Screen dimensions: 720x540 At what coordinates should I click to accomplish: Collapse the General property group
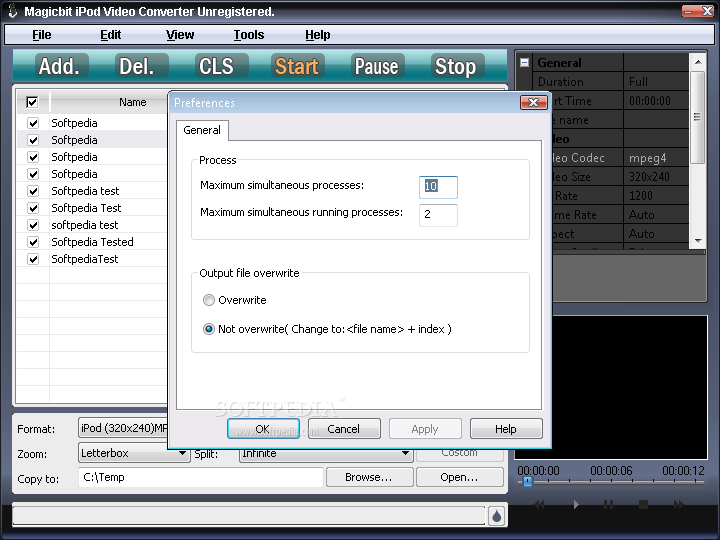[524, 62]
